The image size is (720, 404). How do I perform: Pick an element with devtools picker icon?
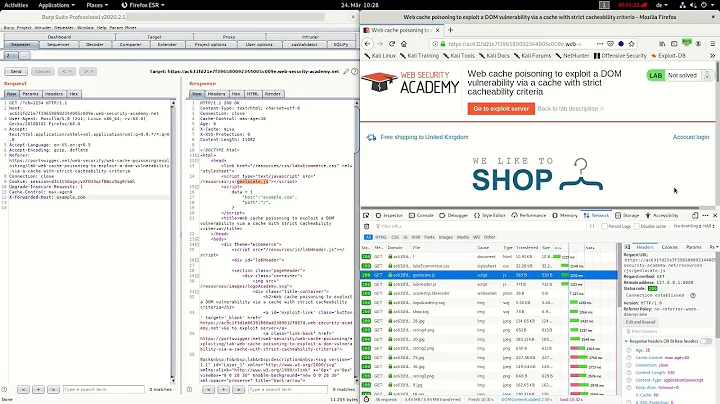pos(366,215)
